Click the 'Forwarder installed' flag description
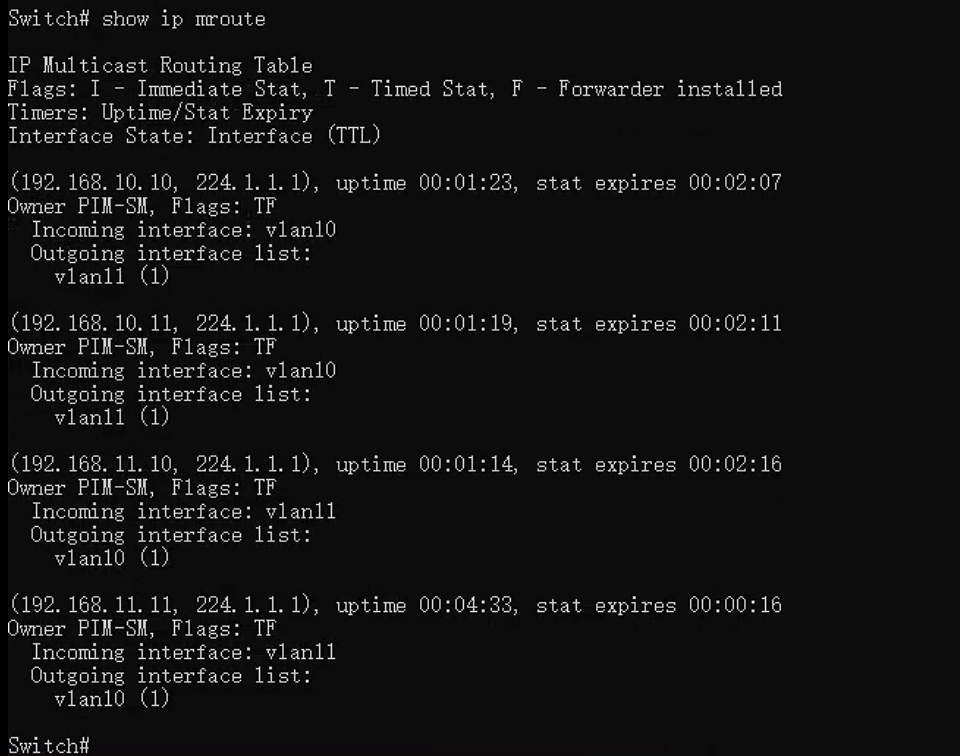This screenshot has height=756, width=960. 670,89
